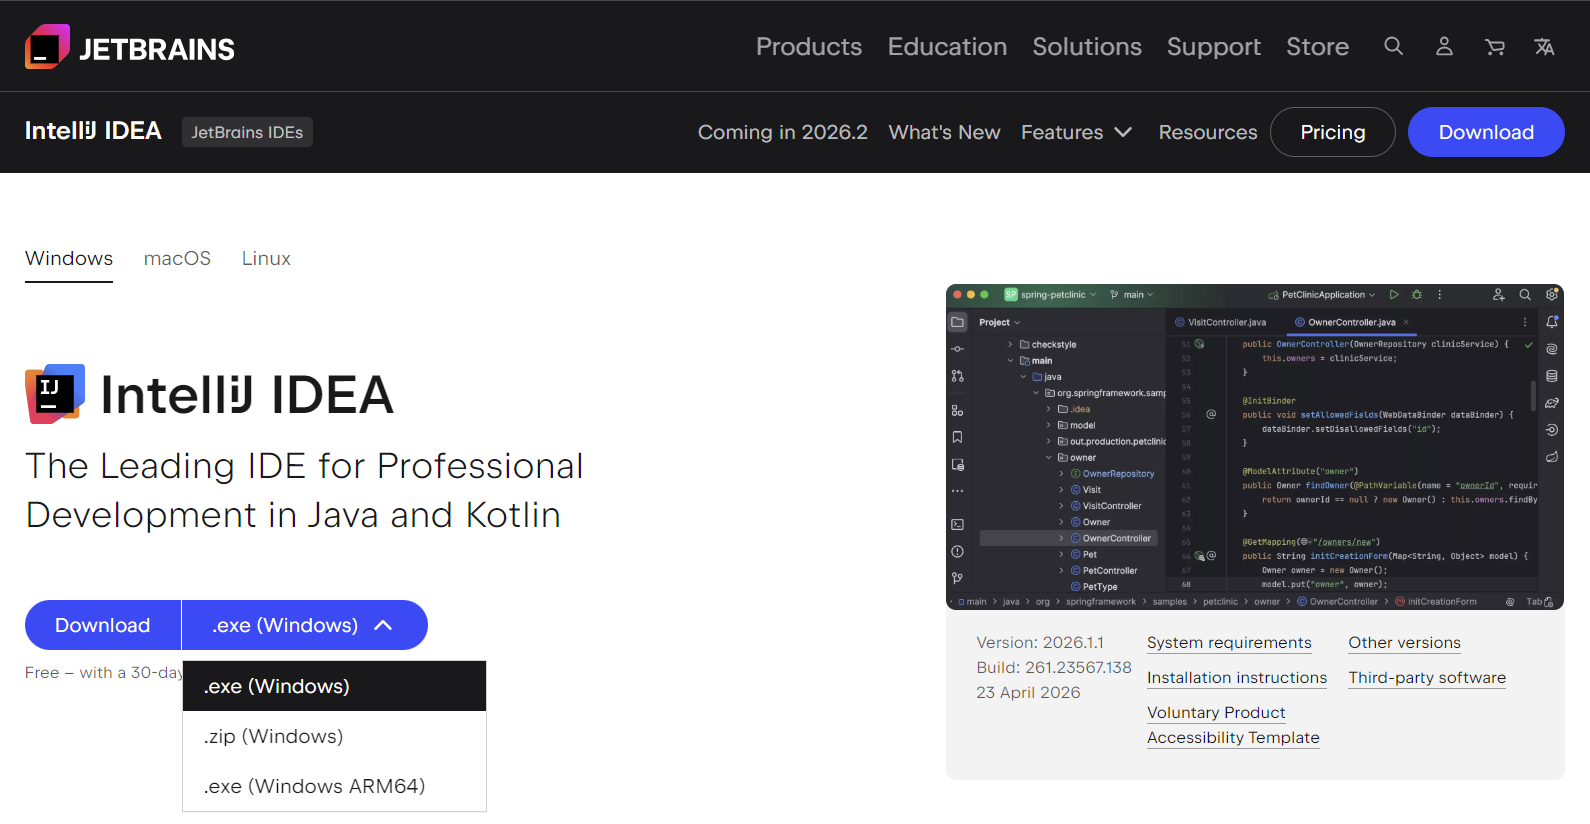Image resolution: width=1590 pixels, height=824 pixels.
Task: Click the Pricing button
Action: 1332,132
